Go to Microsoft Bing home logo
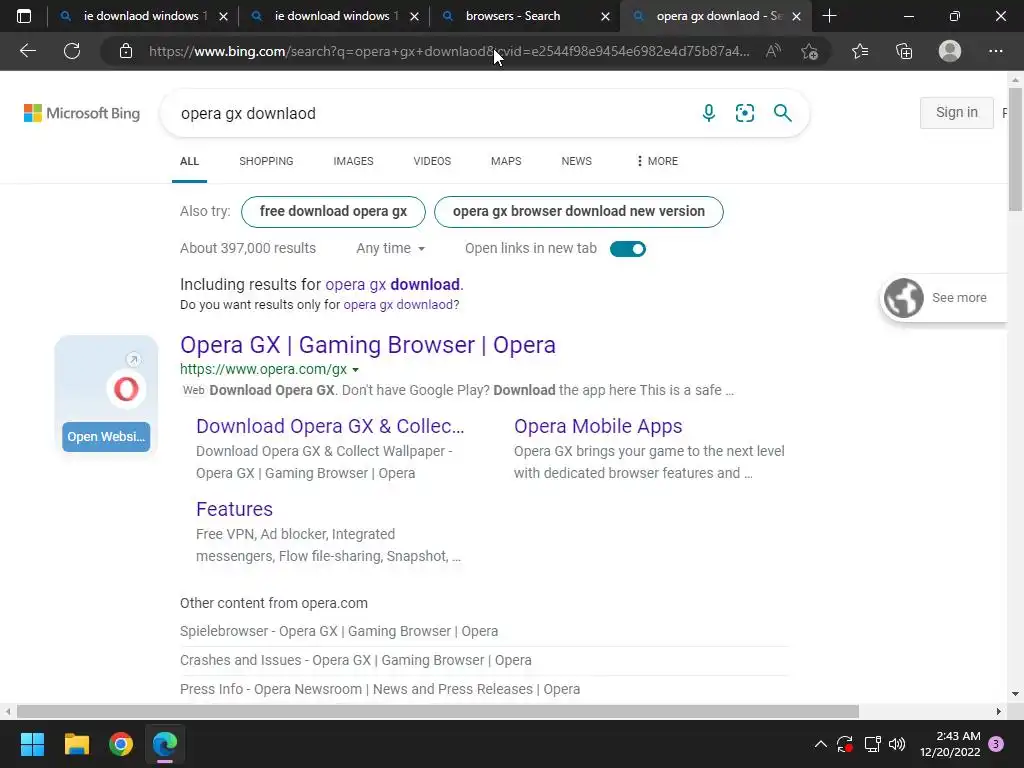1024x768 pixels. click(82, 113)
